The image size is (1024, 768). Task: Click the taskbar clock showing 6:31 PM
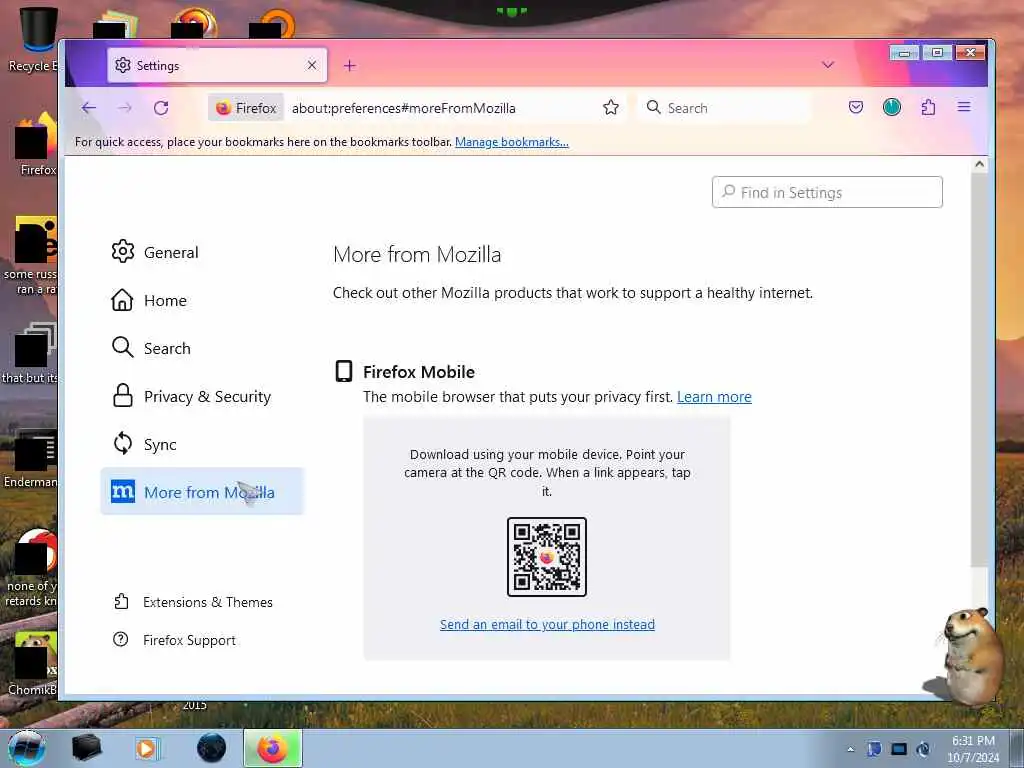[x=973, y=749]
